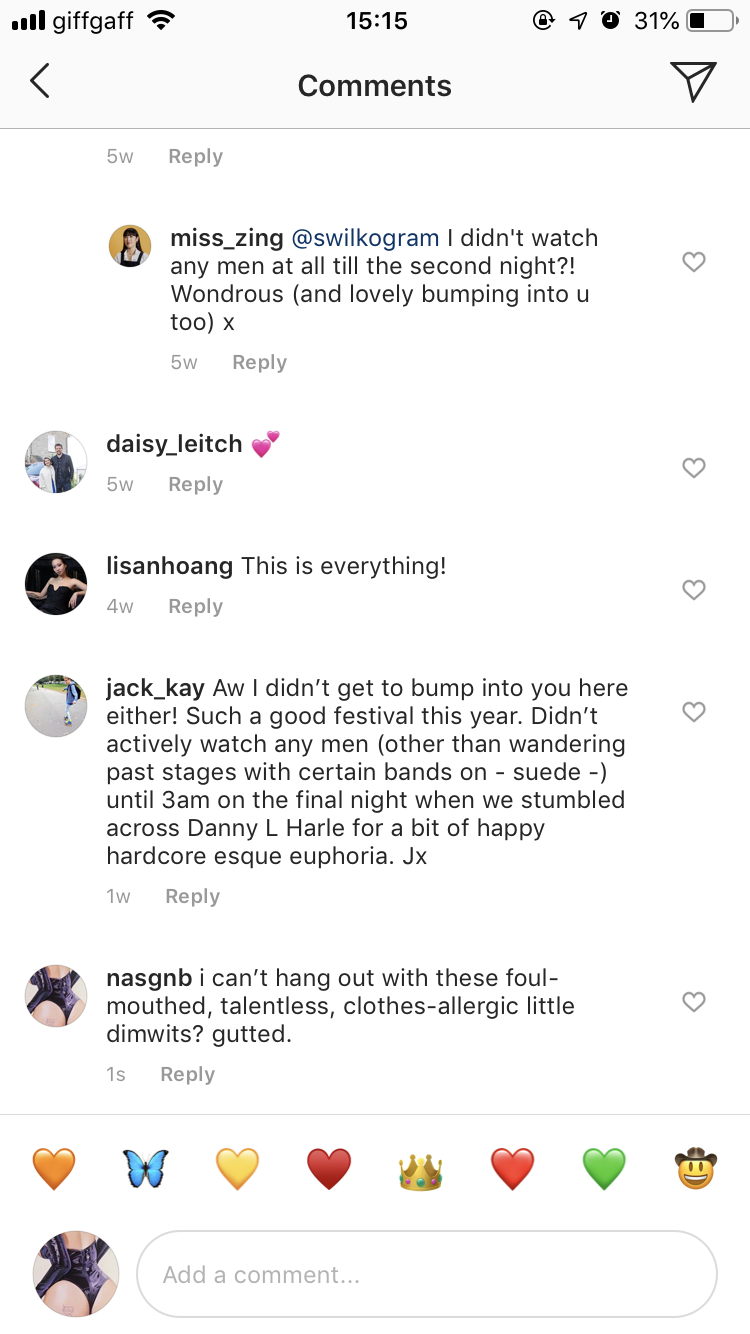
Task: React with the cowboy hat emoji
Action: 695,1168
